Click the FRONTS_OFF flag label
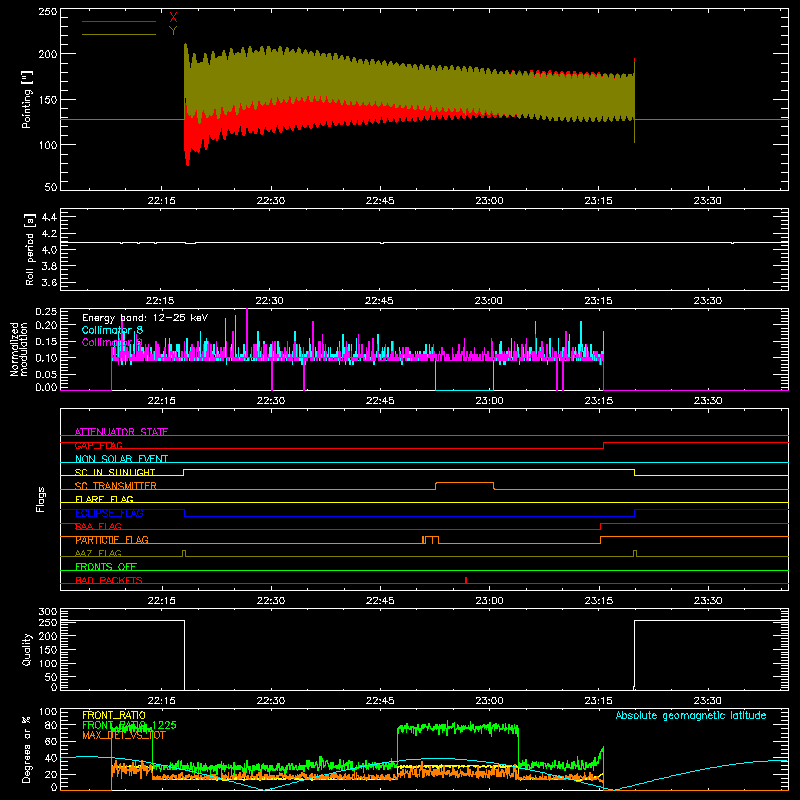Image resolution: width=800 pixels, height=800 pixels. pos(106,567)
